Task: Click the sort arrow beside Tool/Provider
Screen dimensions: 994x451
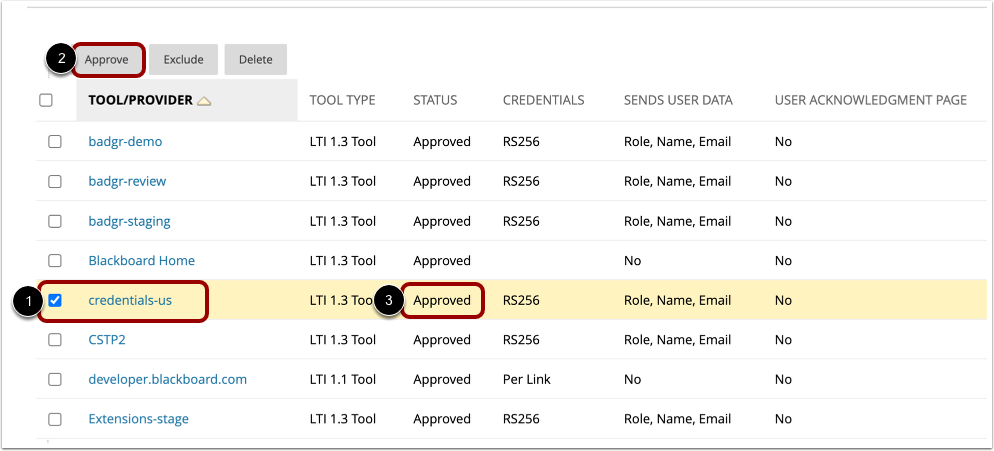Action: pos(204,101)
